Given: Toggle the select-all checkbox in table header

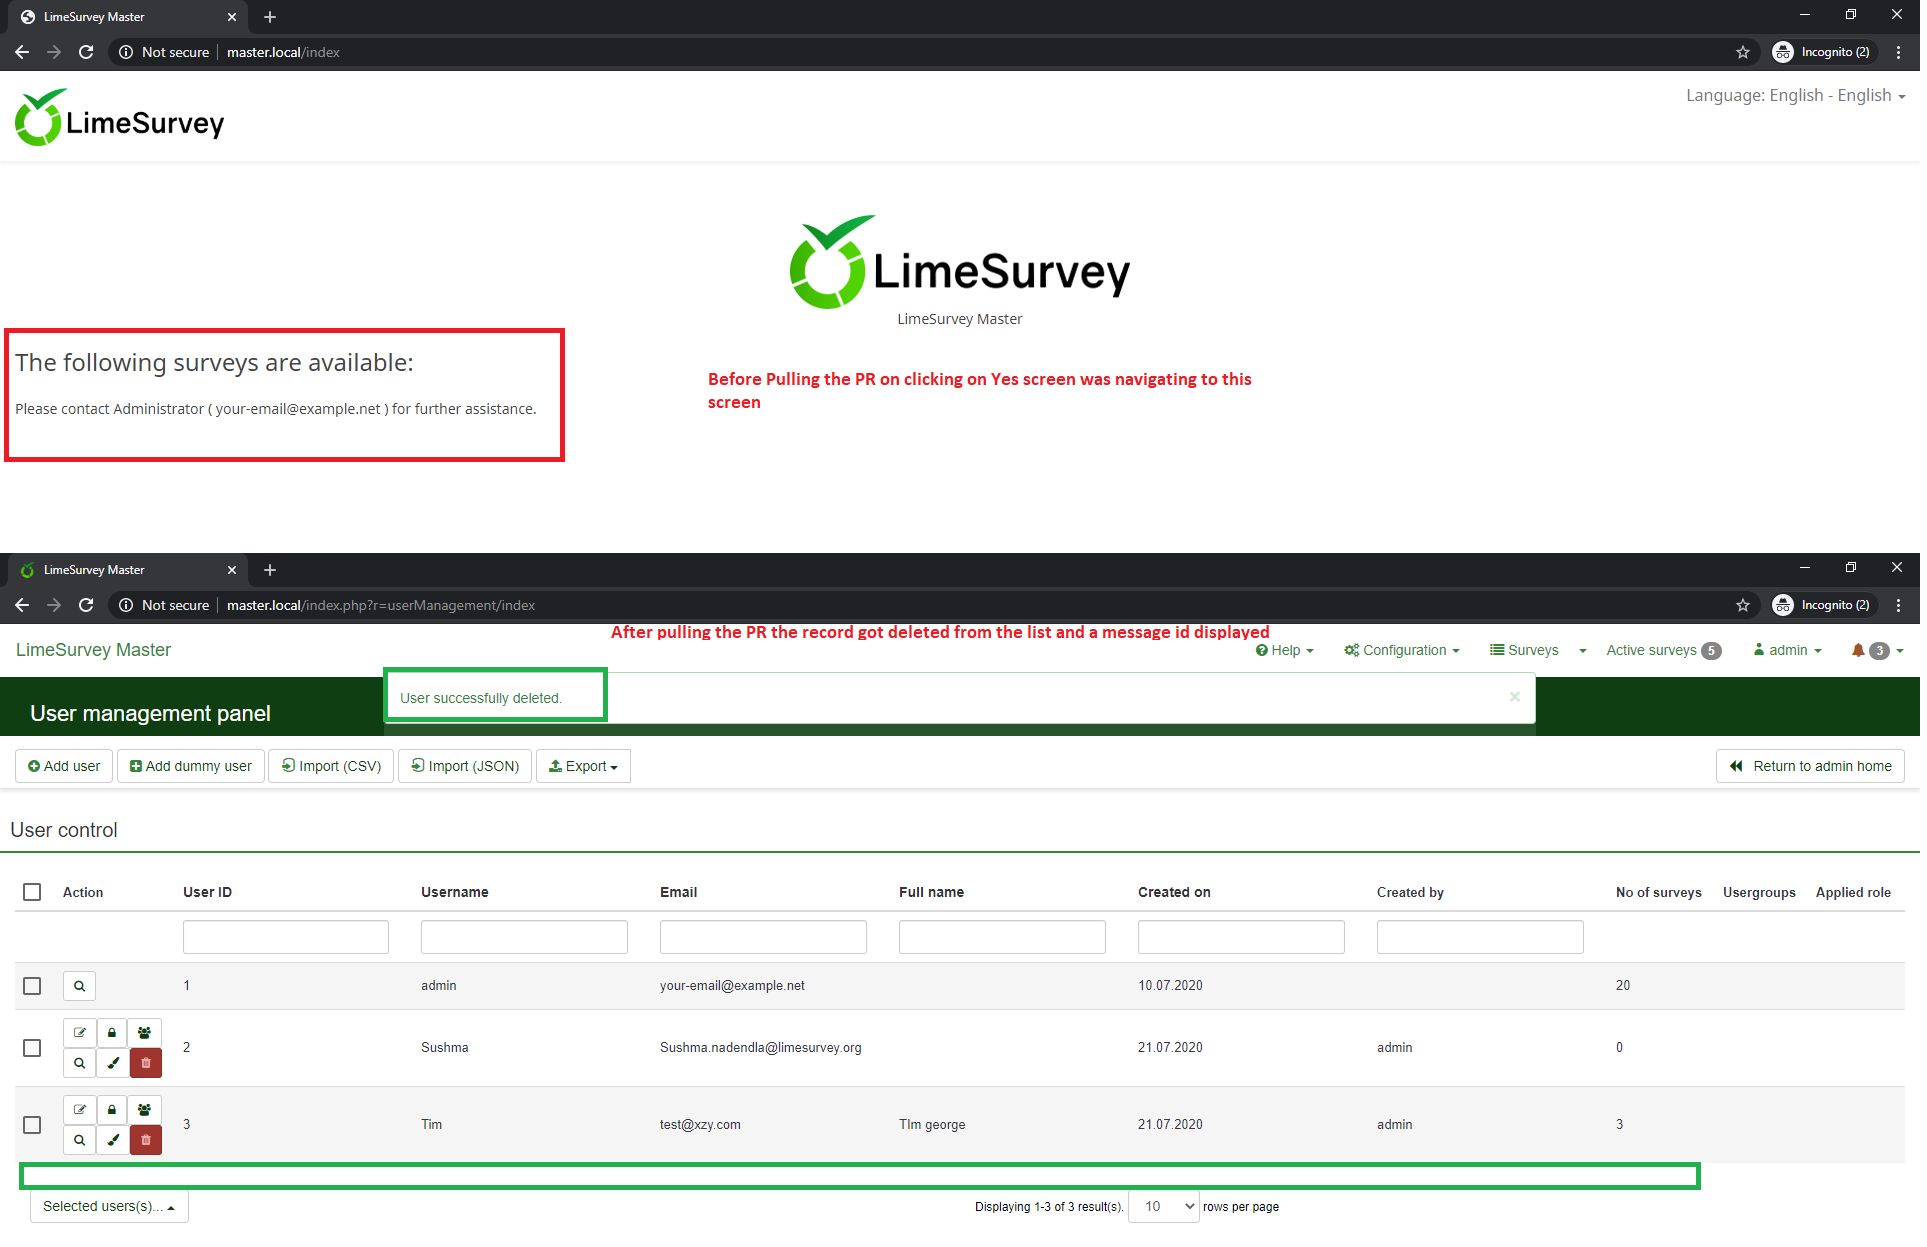Looking at the screenshot, I should (x=32, y=894).
